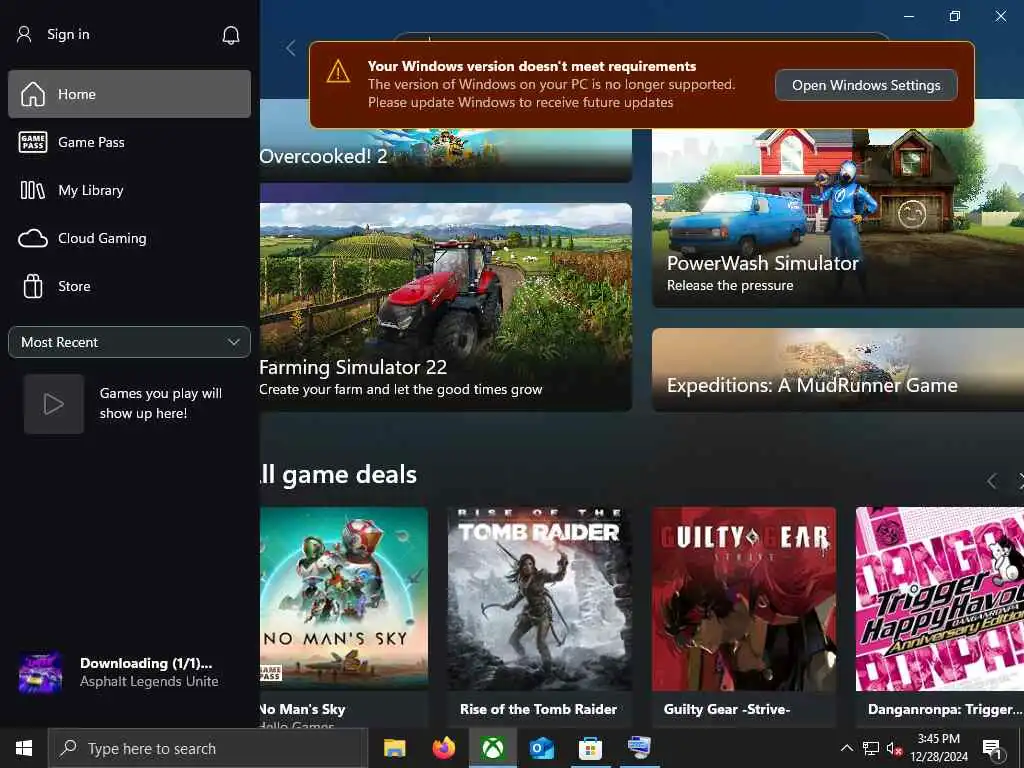The image size is (1024, 768).
Task: Click the Sign in user icon
Action: [24, 34]
